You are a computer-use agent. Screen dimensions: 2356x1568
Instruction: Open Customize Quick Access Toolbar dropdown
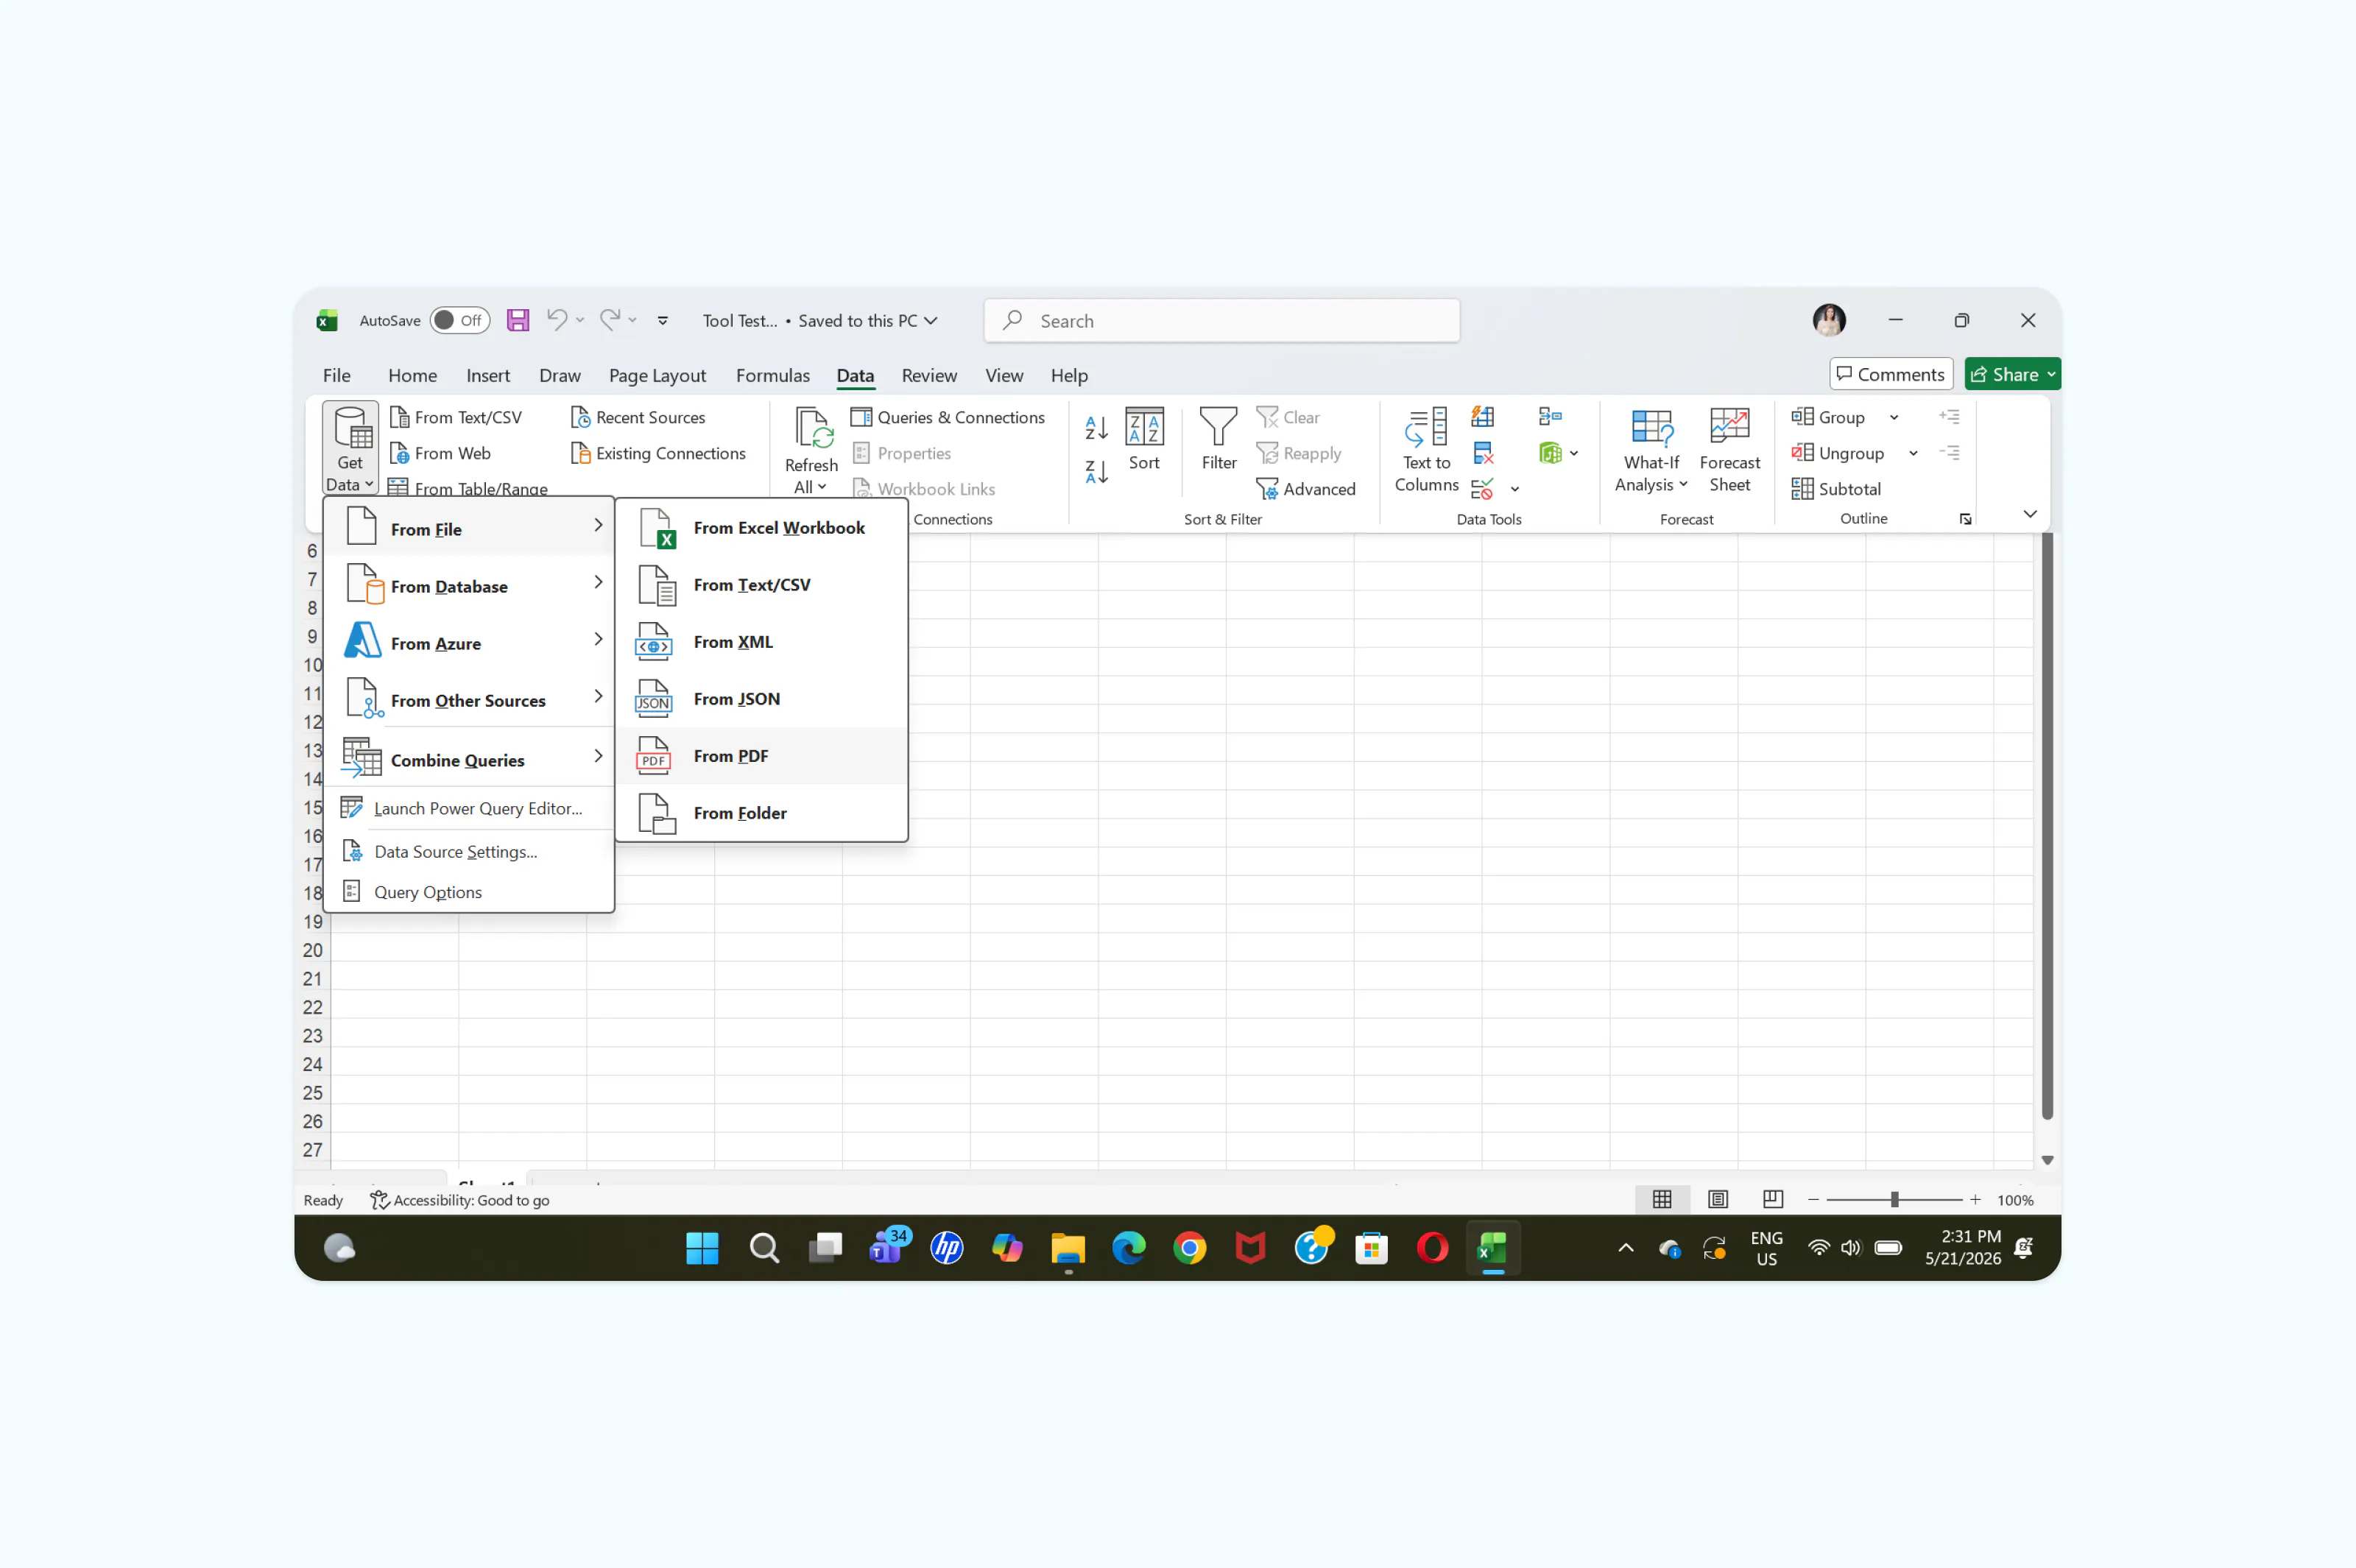(662, 321)
